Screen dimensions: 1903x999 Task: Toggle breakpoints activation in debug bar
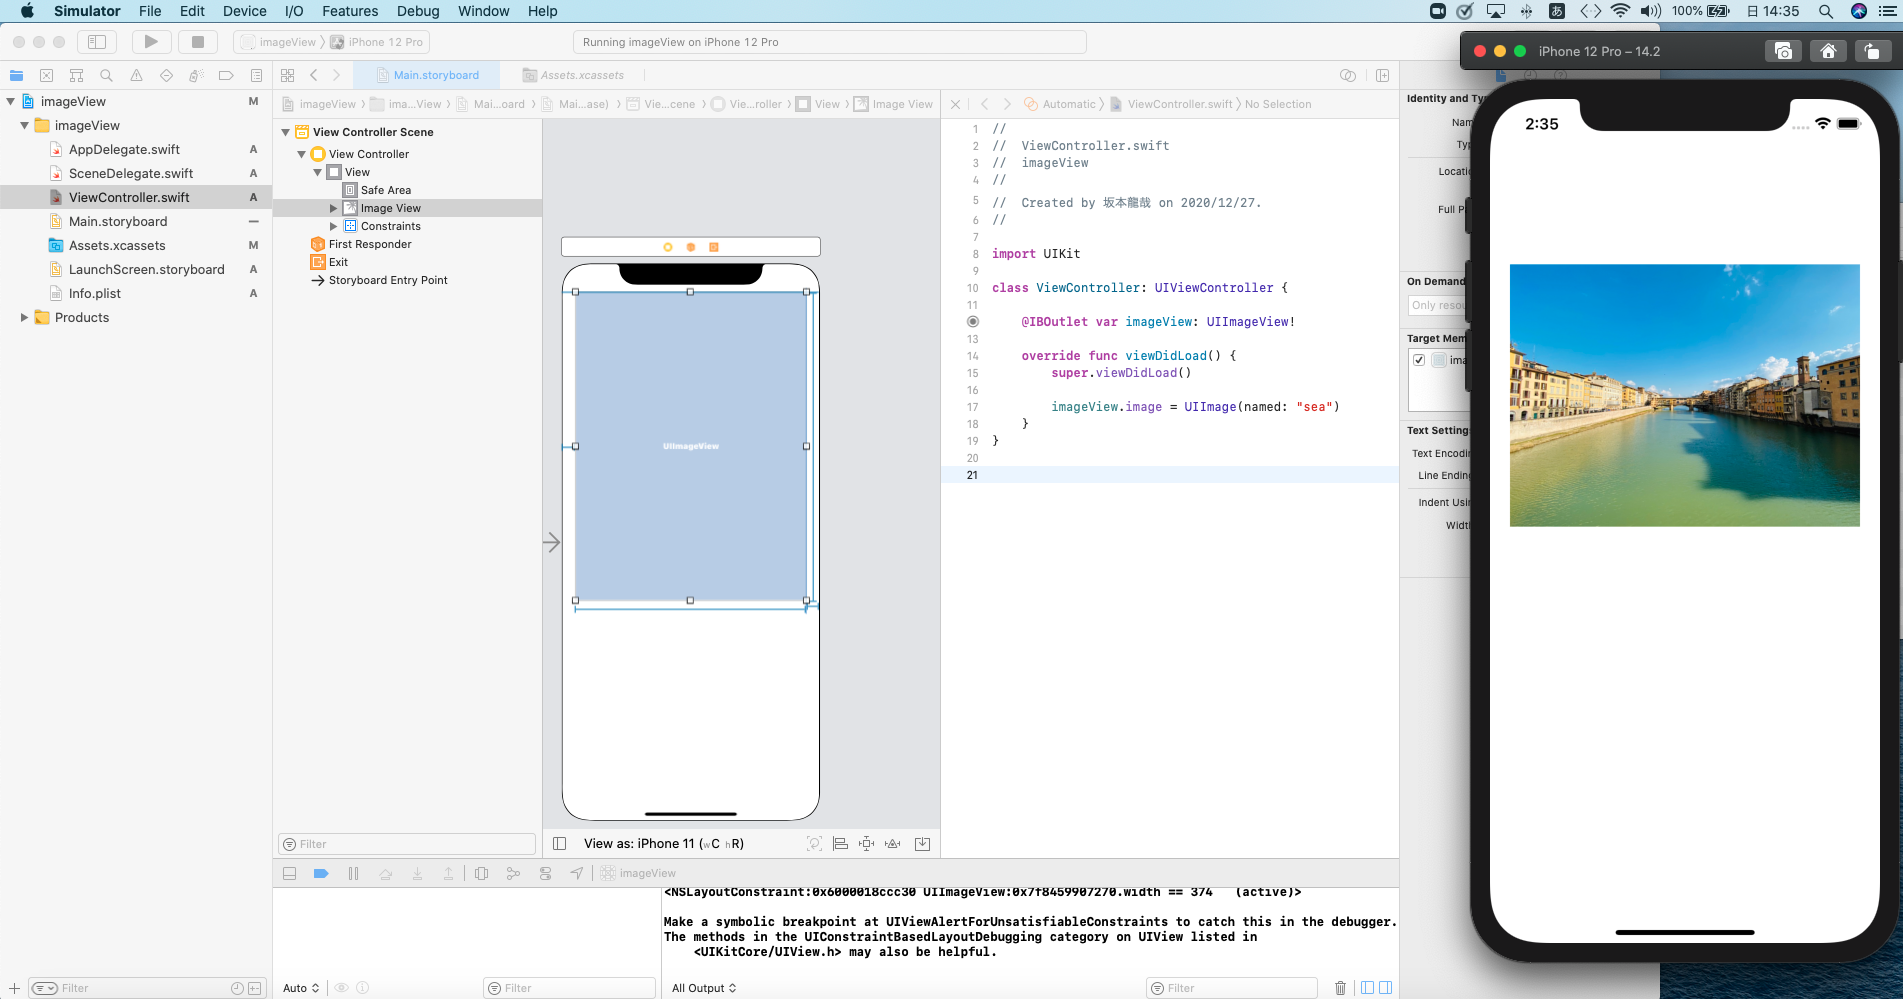[x=321, y=873]
